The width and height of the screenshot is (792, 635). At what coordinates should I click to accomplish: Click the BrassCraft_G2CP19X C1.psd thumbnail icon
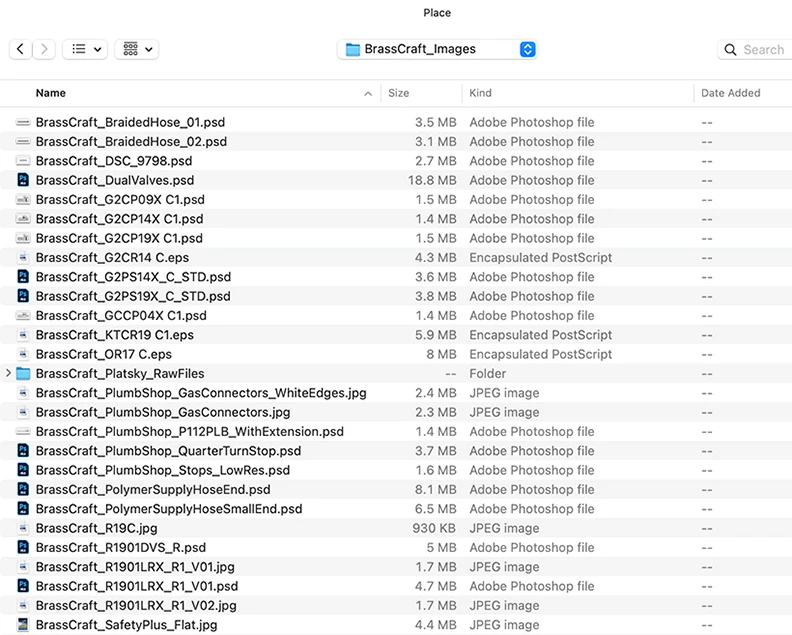23,238
